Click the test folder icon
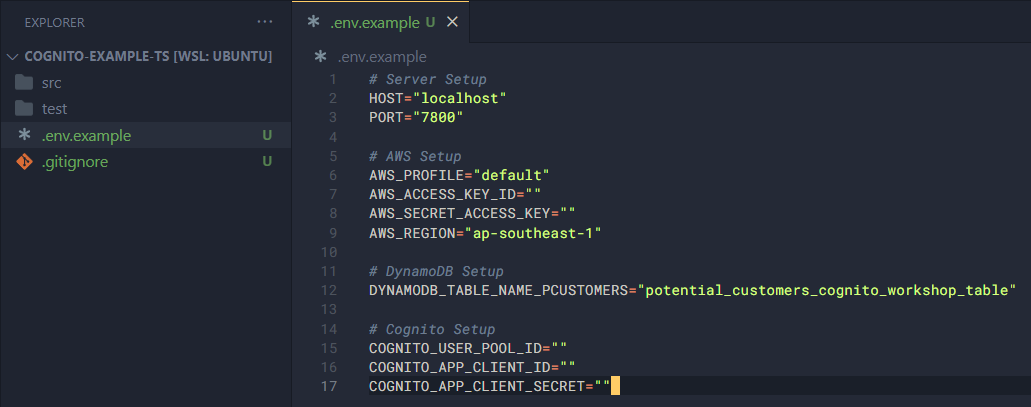This screenshot has height=407, width=1031. coord(25,108)
